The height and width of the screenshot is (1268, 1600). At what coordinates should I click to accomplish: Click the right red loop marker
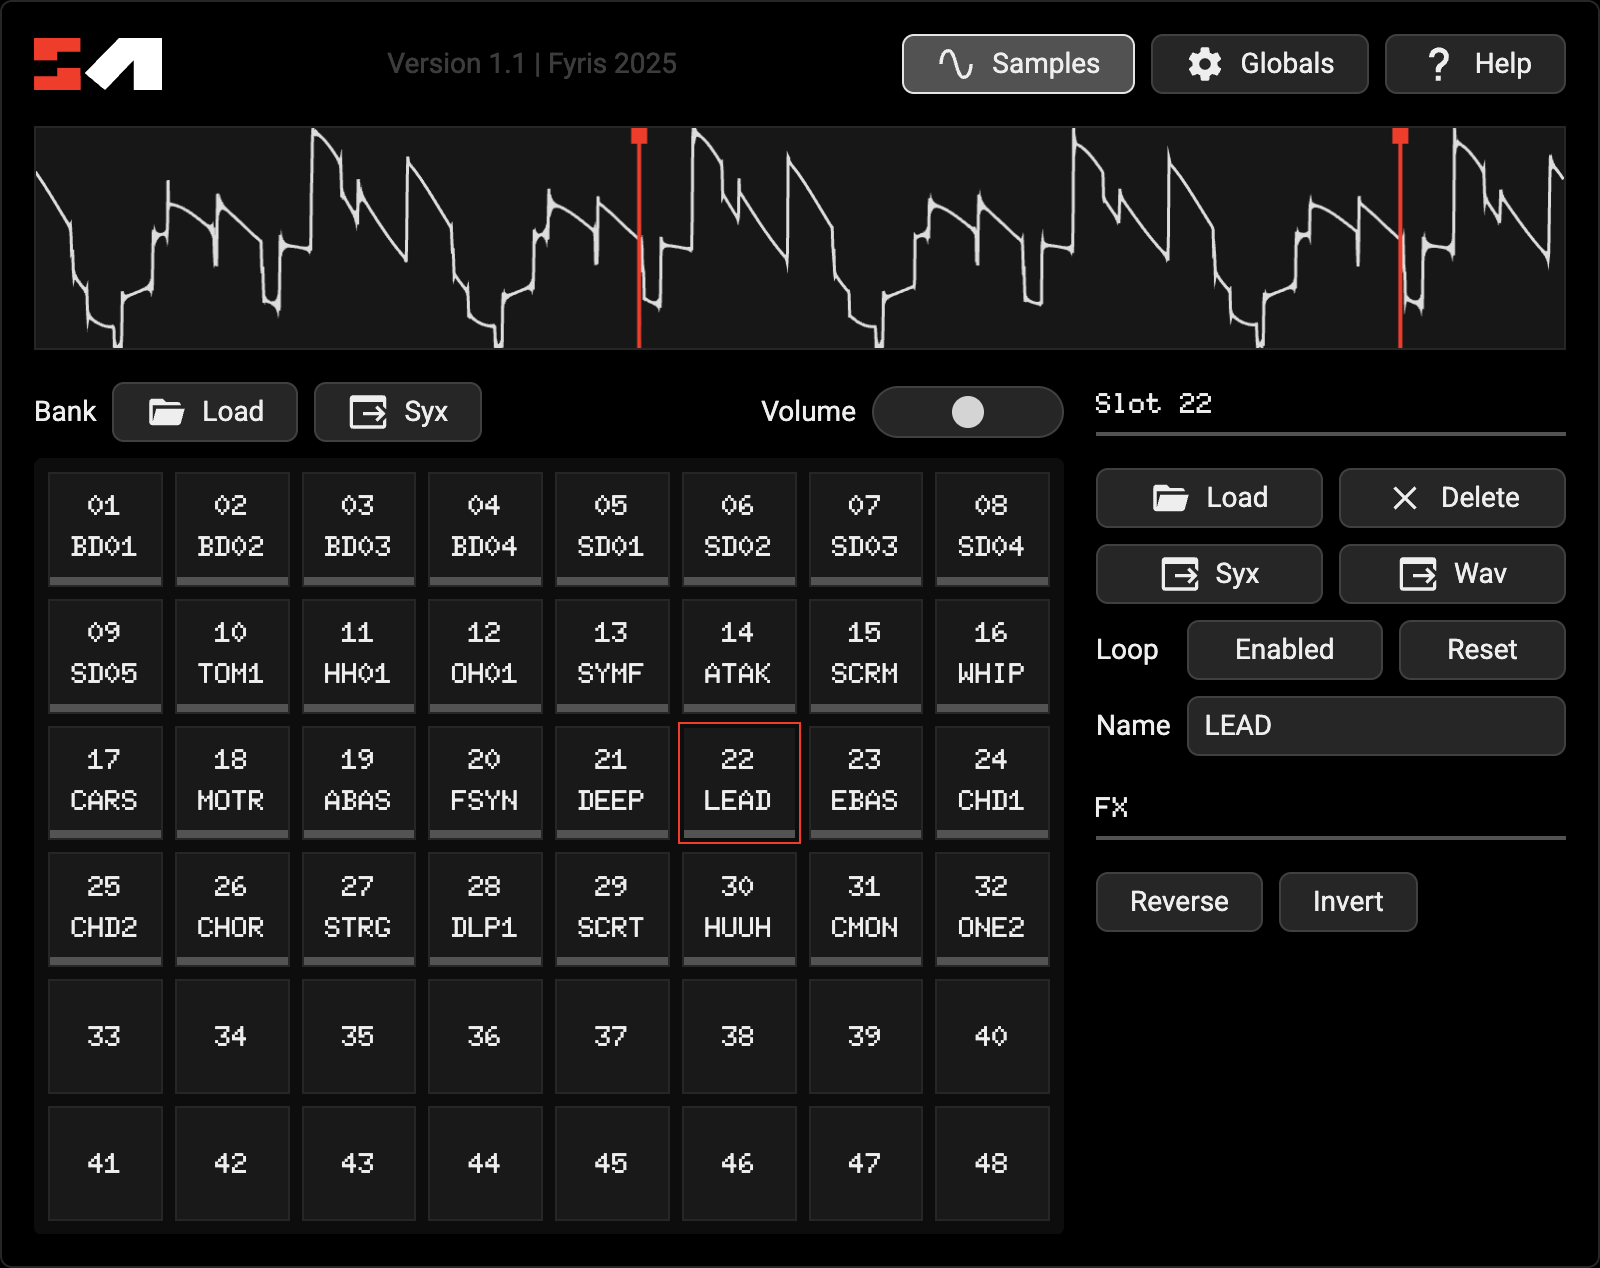coord(1400,137)
